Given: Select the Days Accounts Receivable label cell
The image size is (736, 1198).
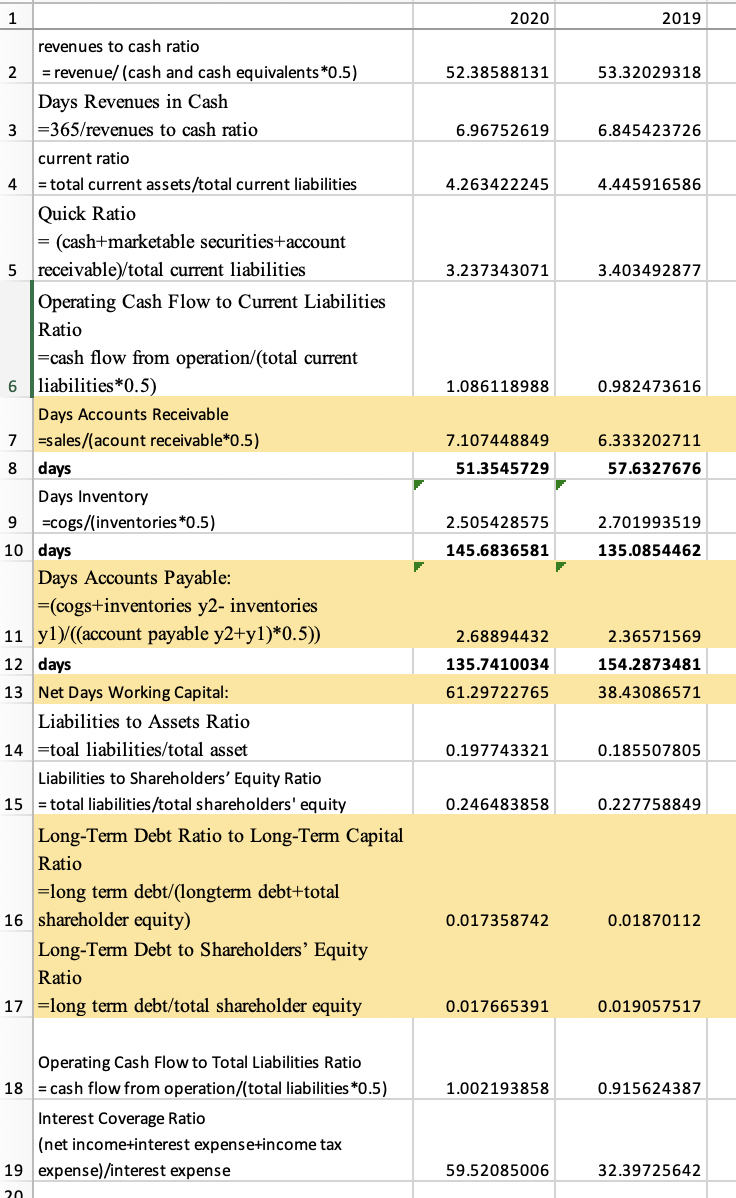Looking at the screenshot, I should [x=222, y=425].
